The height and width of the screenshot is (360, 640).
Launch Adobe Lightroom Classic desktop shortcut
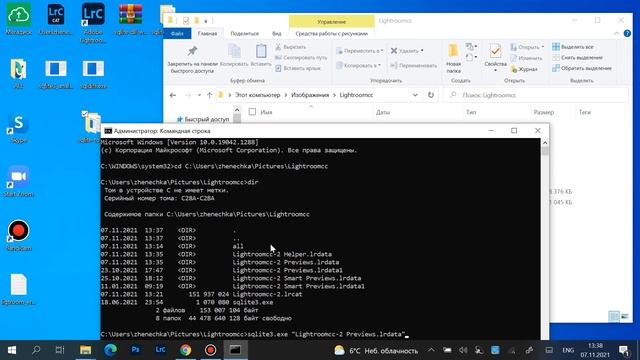(x=93, y=22)
